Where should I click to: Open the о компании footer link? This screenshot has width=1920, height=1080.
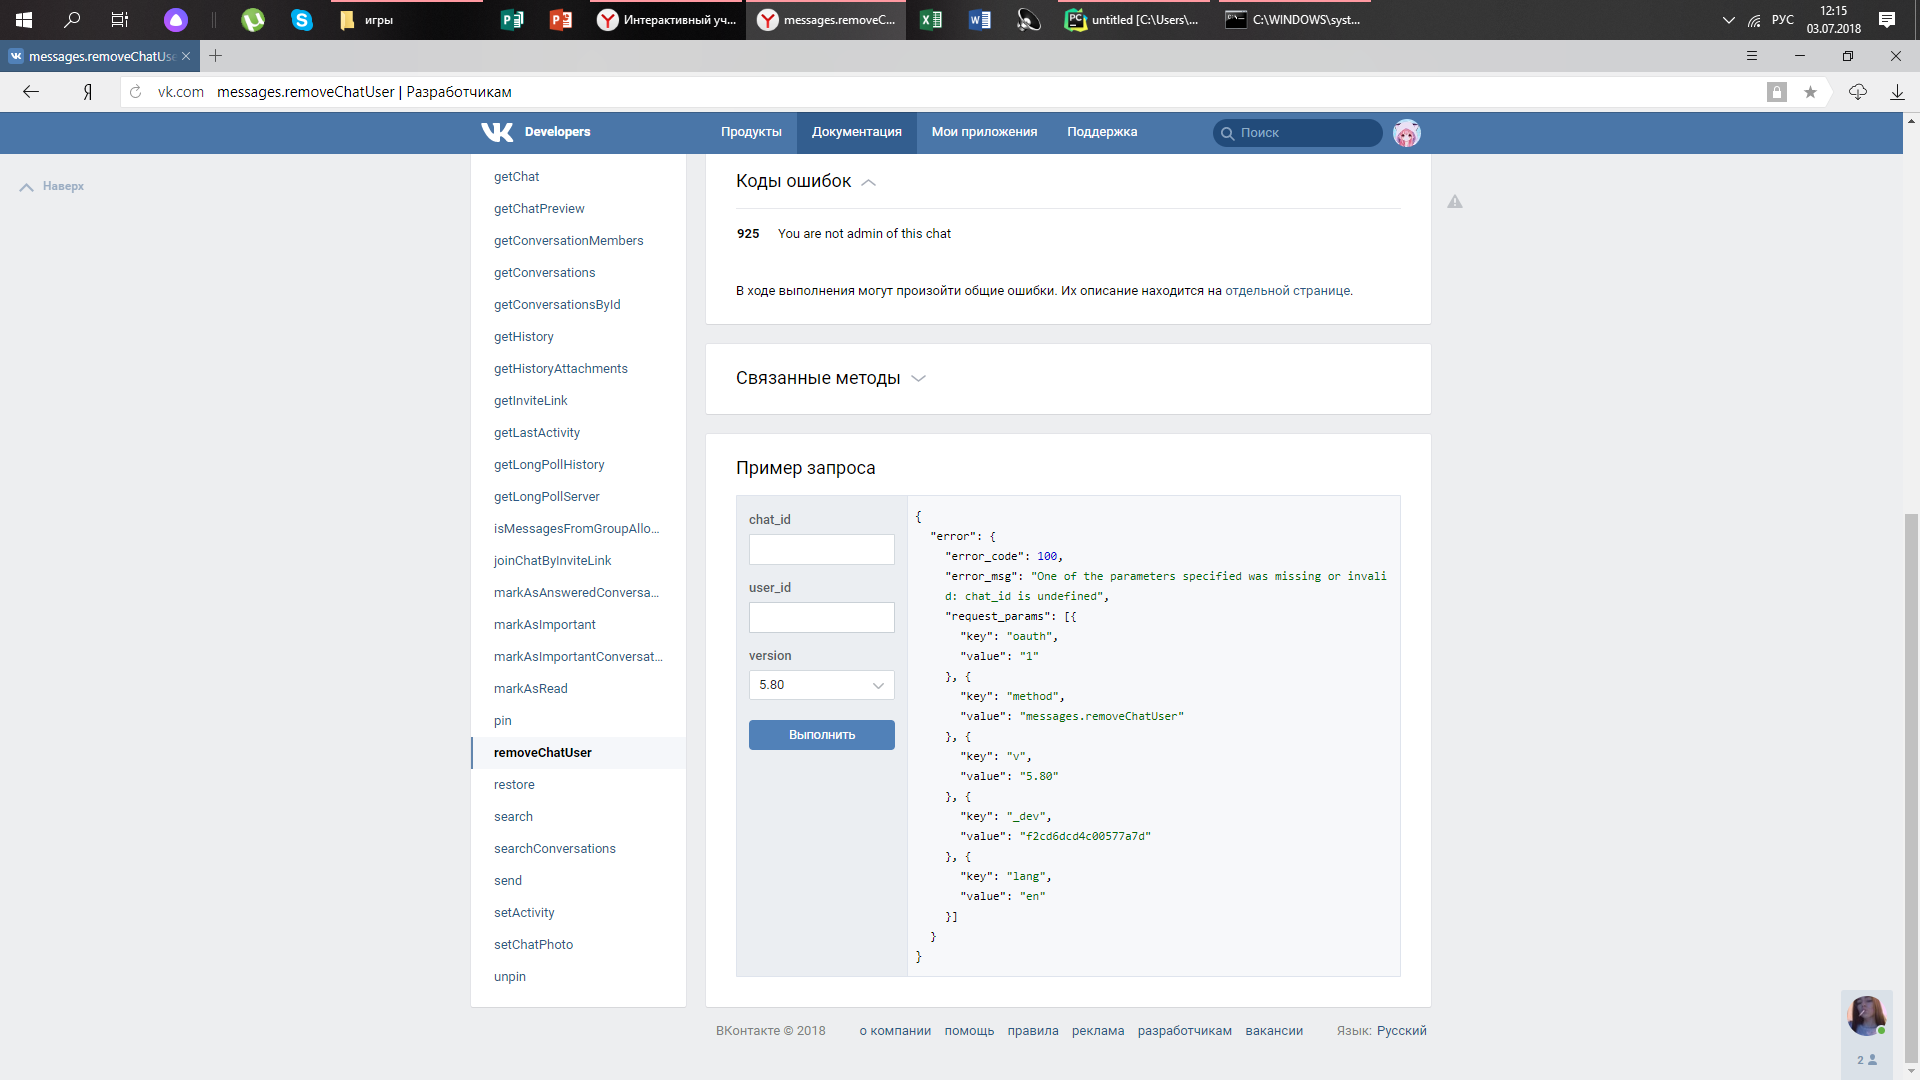[x=895, y=1031]
